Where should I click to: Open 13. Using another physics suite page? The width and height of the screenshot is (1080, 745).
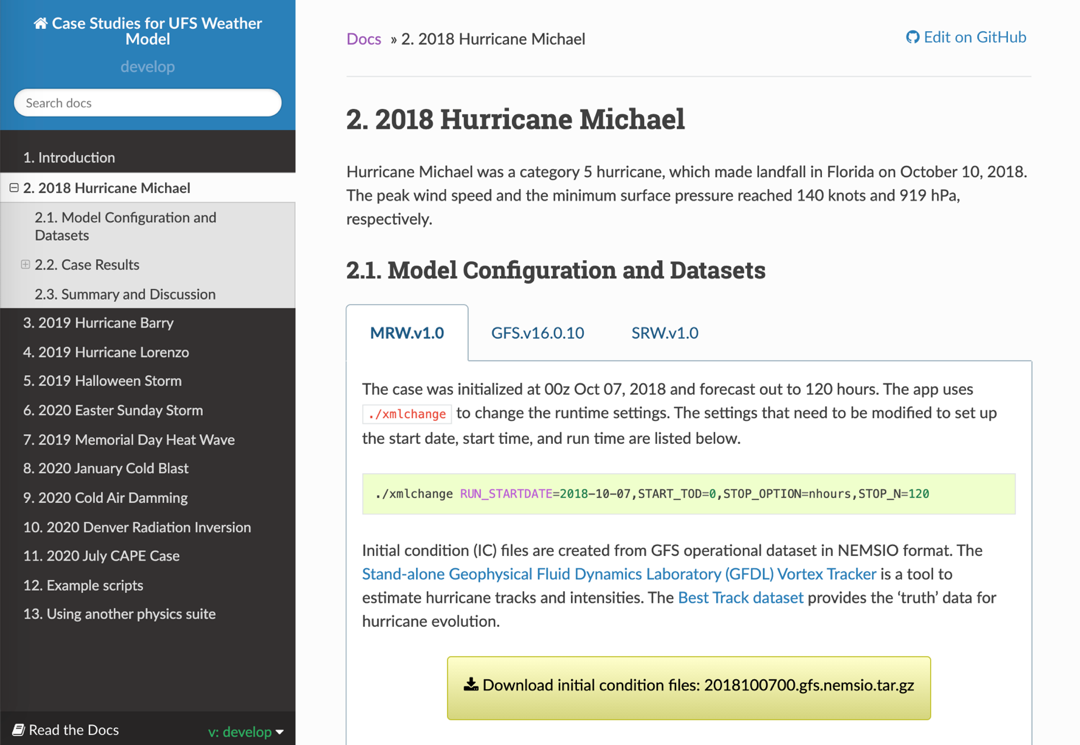click(x=147, y=614)
